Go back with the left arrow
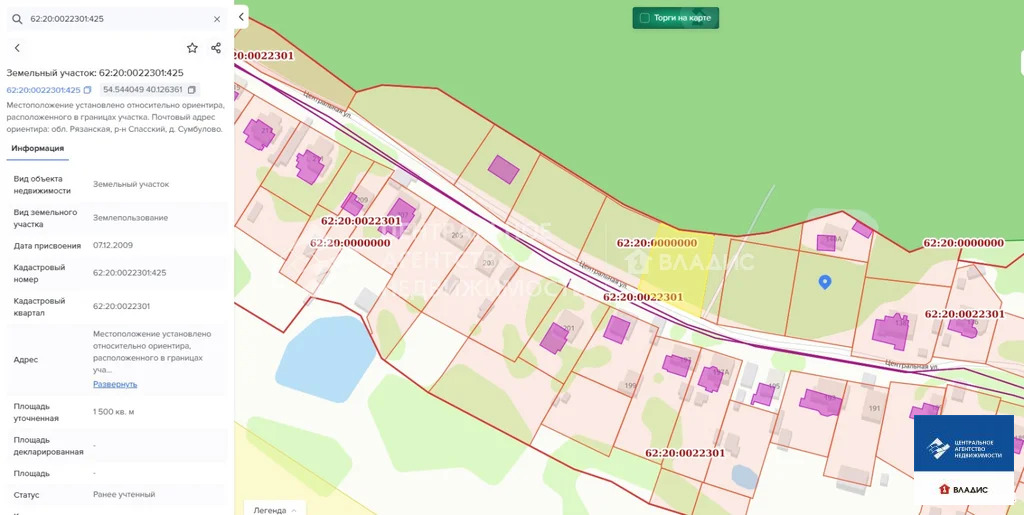 pyautogui.click(x=17, y=48)
